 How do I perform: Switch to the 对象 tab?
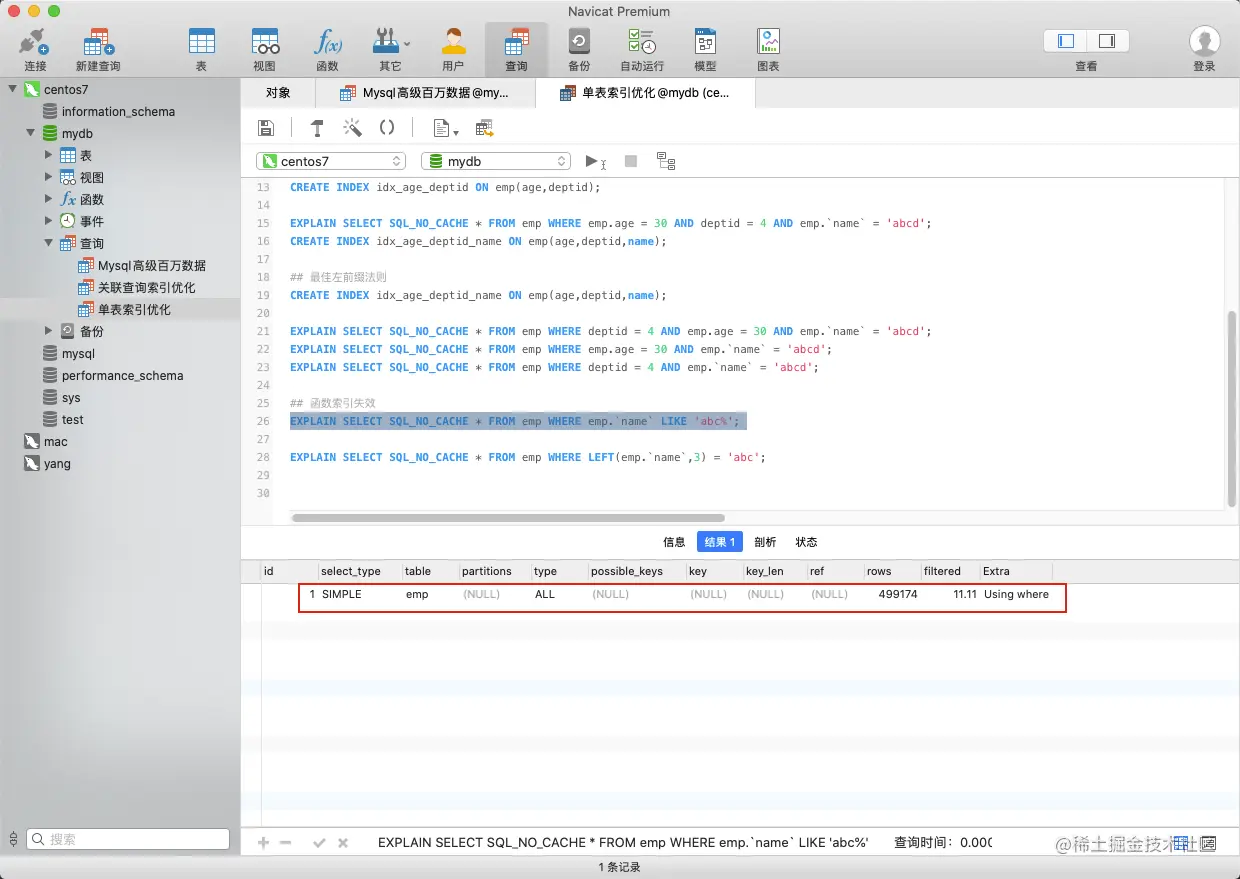point(278,93)
